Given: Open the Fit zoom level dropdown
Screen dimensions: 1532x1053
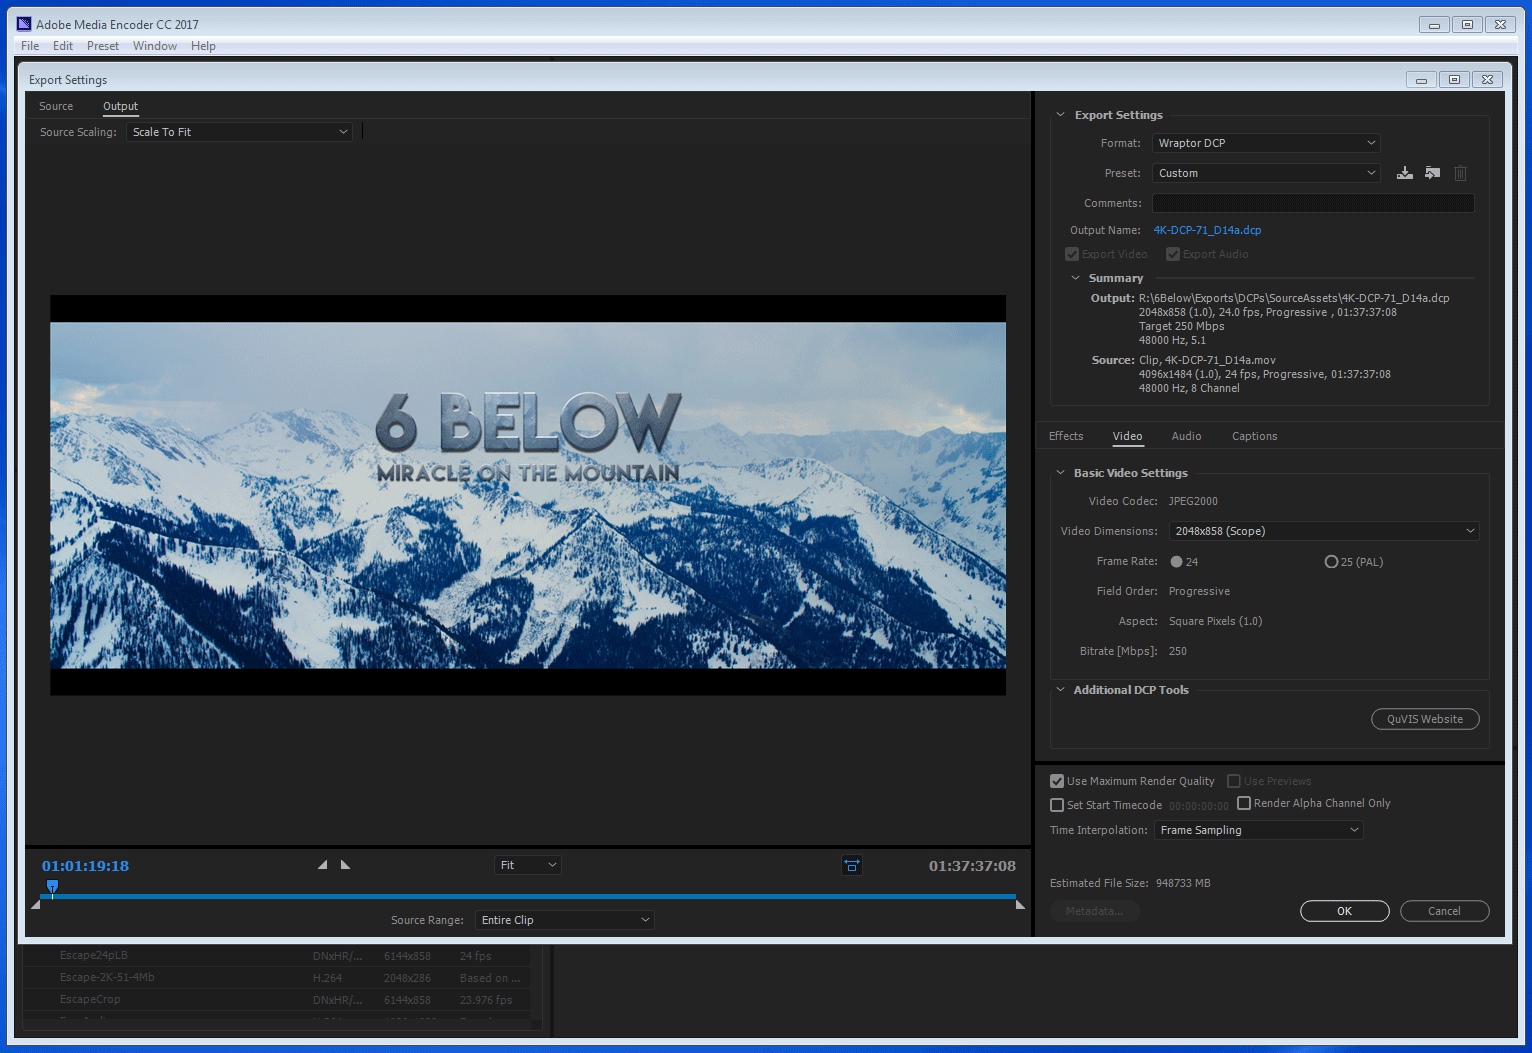Looking at the screenshot, I should [528, 865].
